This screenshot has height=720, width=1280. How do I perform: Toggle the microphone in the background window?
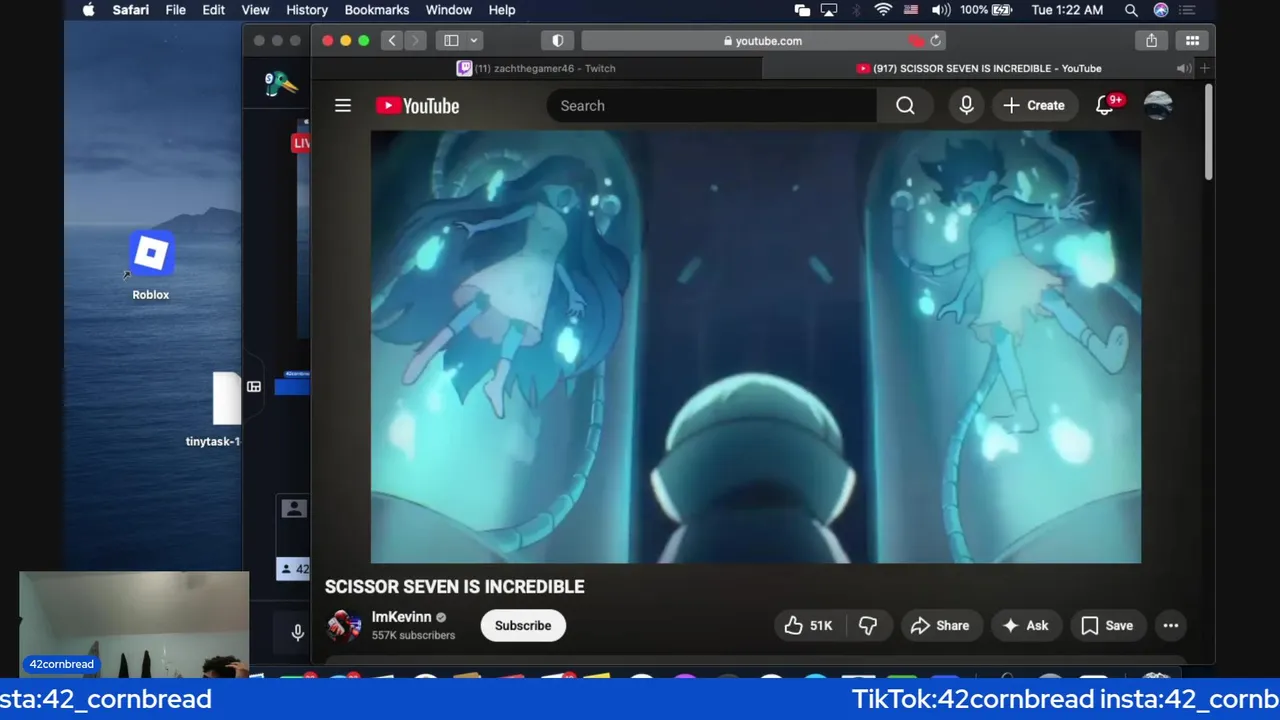[297, 632]
